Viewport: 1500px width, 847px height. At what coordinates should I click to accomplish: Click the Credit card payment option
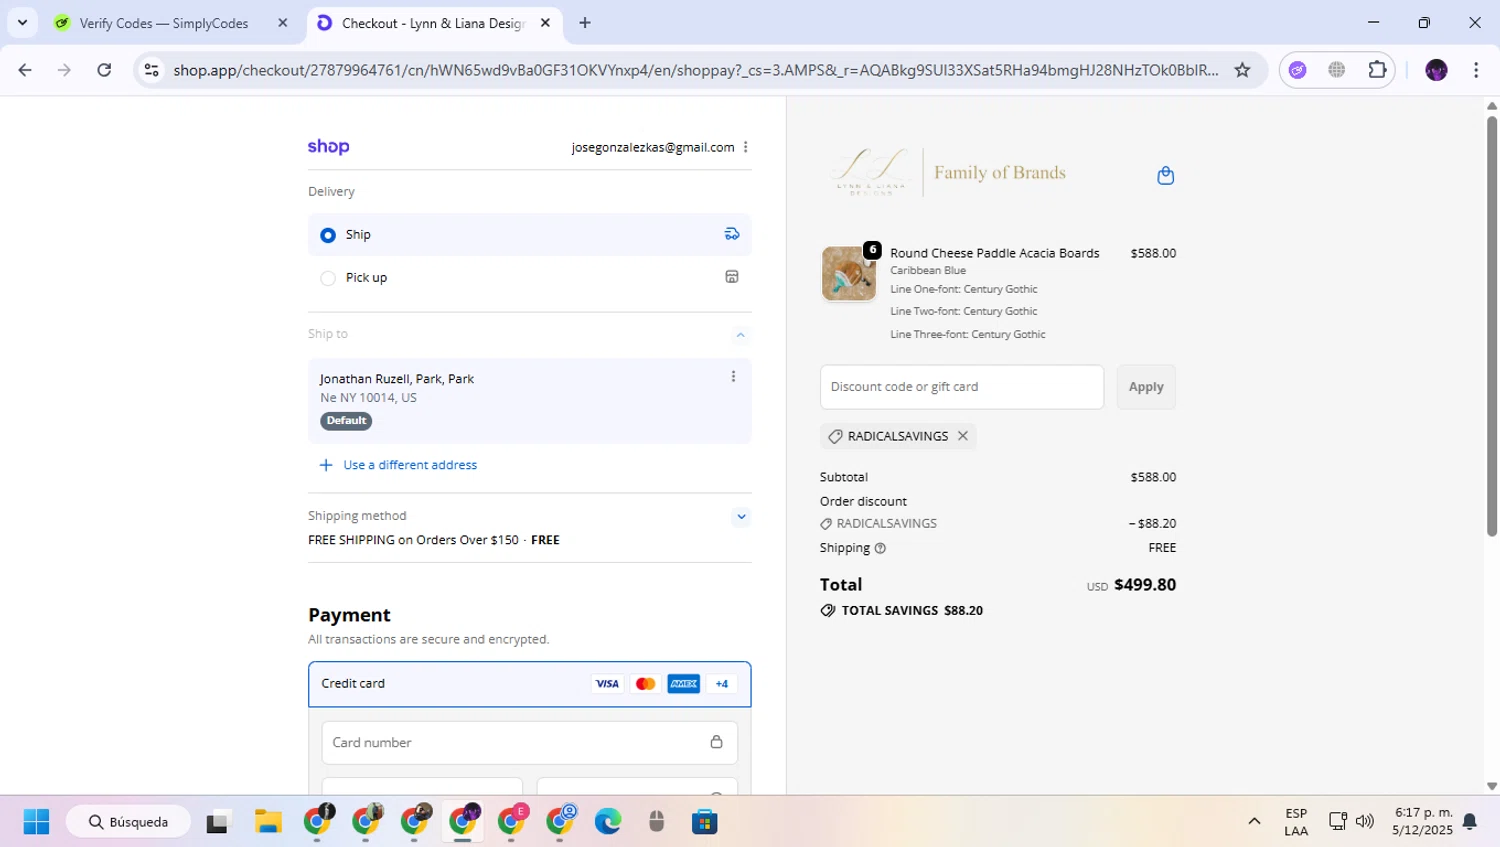(529, 684)
